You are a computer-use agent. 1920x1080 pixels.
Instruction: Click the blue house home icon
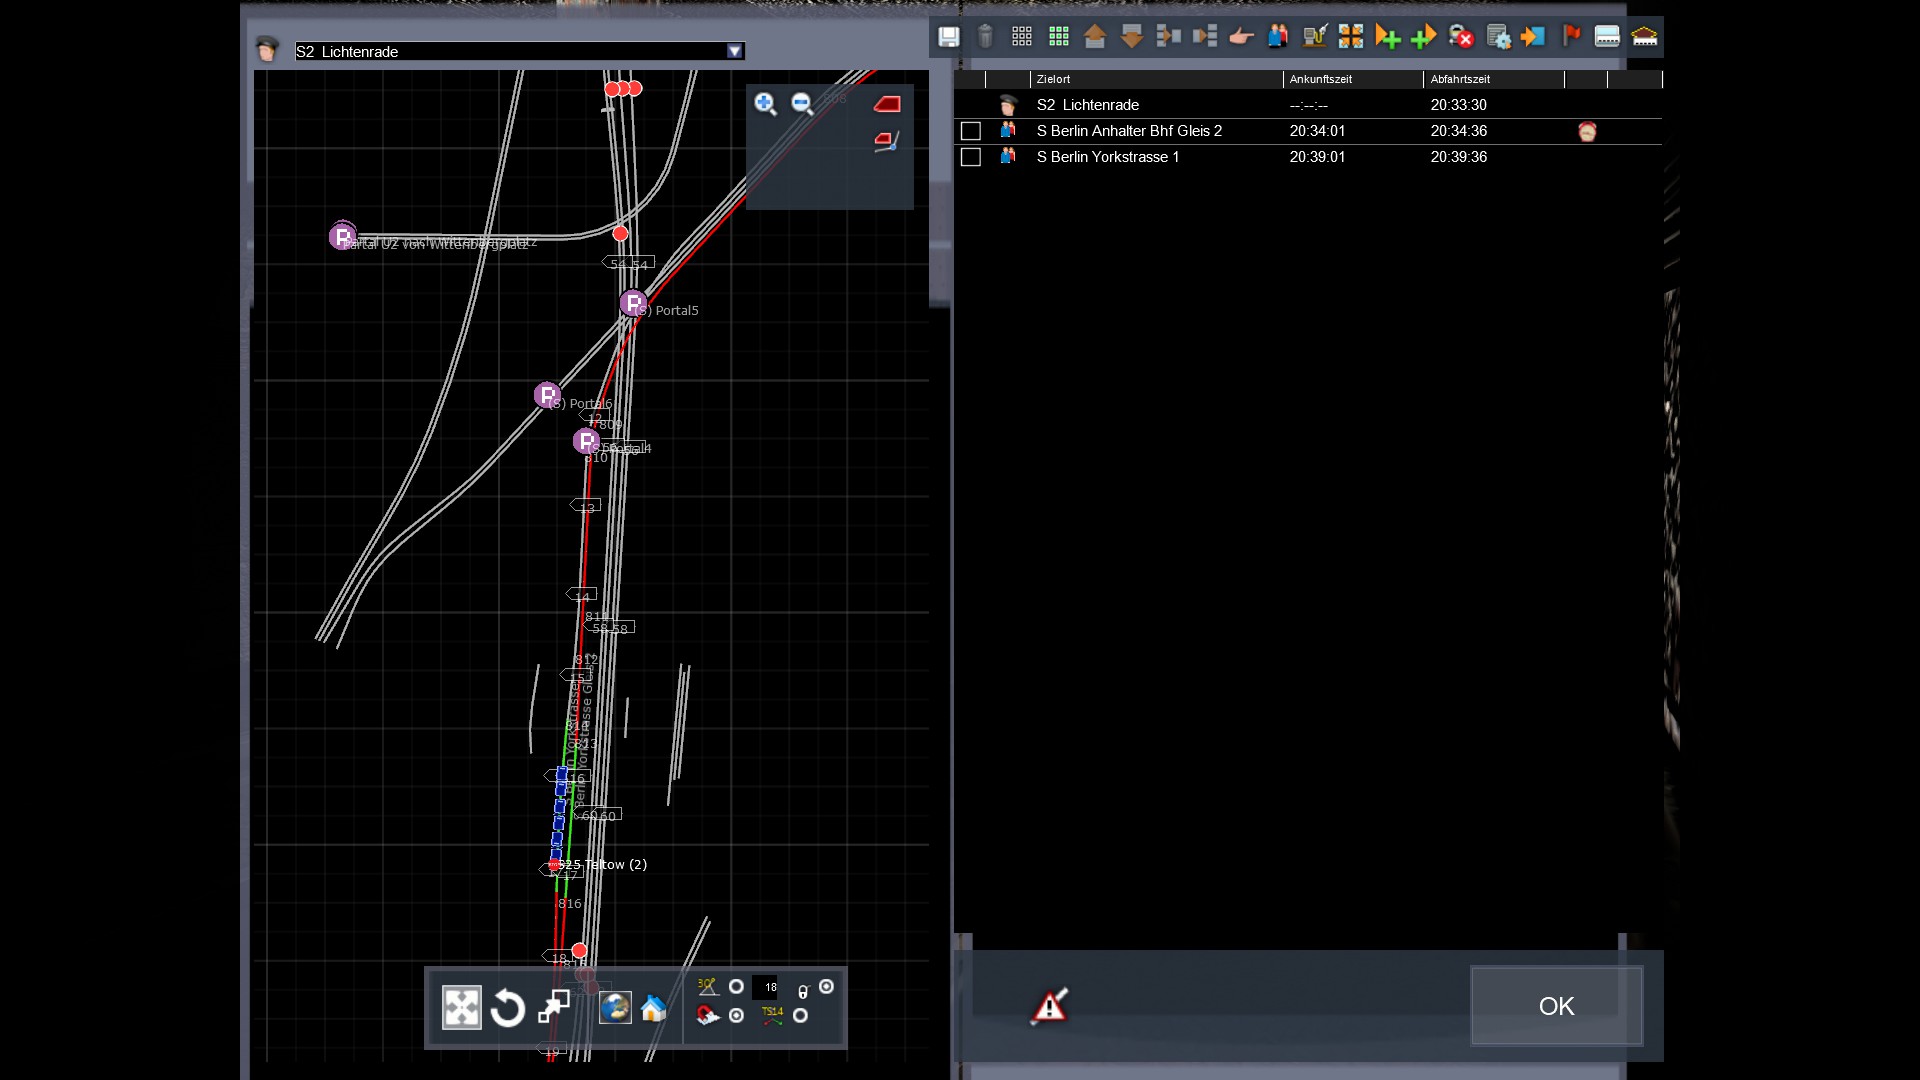click(x=654, y=1008)
